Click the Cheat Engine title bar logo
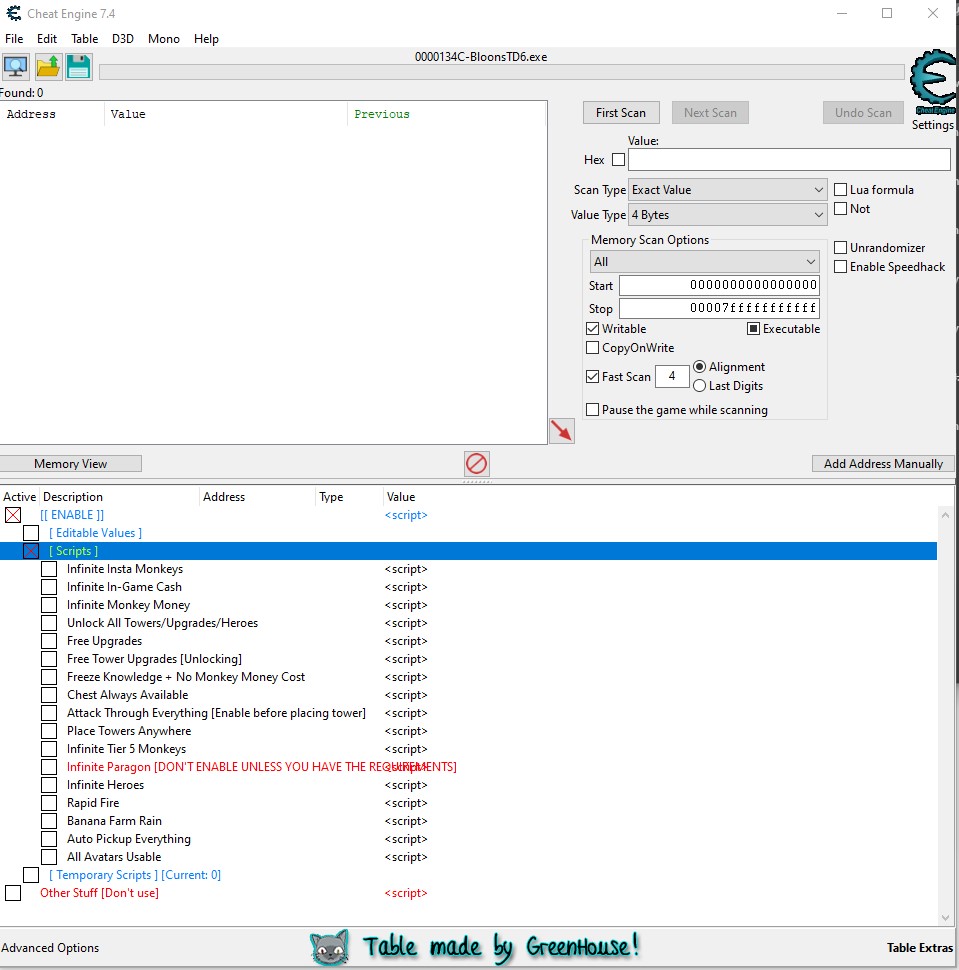This screenshot has height=970, width=959. [x=14, y=13]
